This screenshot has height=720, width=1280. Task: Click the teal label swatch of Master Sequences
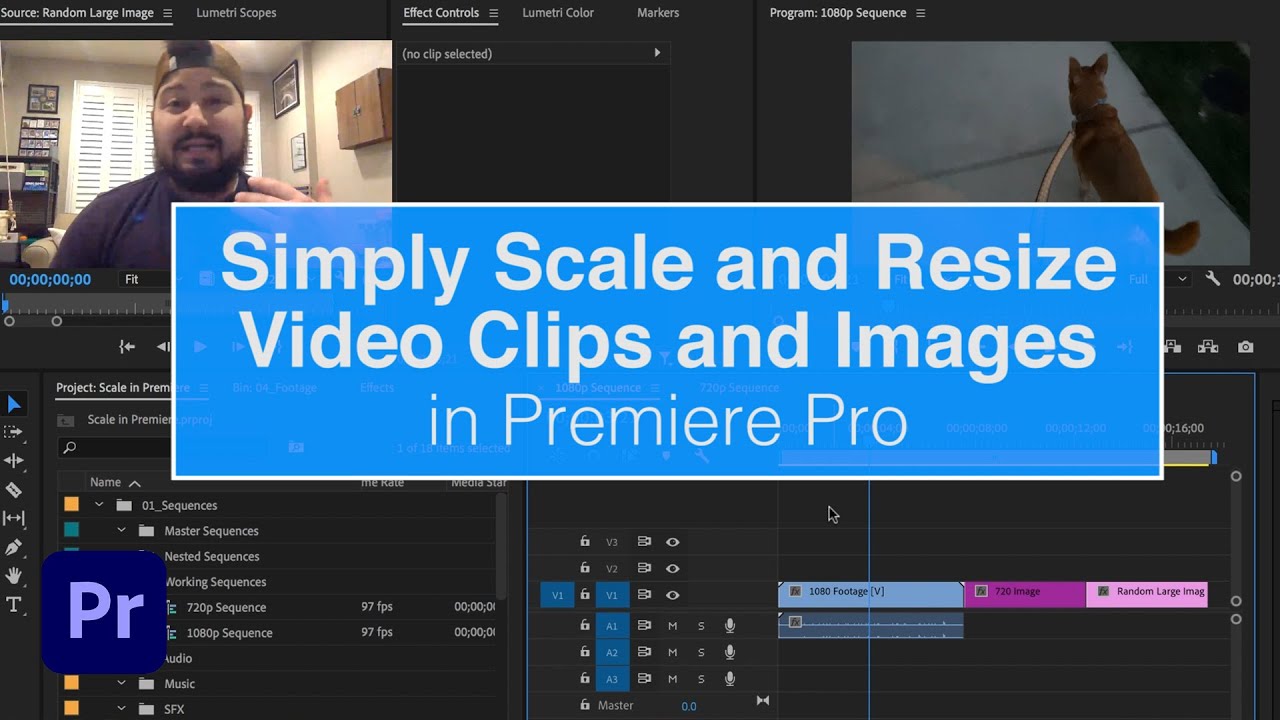point(71,531)
